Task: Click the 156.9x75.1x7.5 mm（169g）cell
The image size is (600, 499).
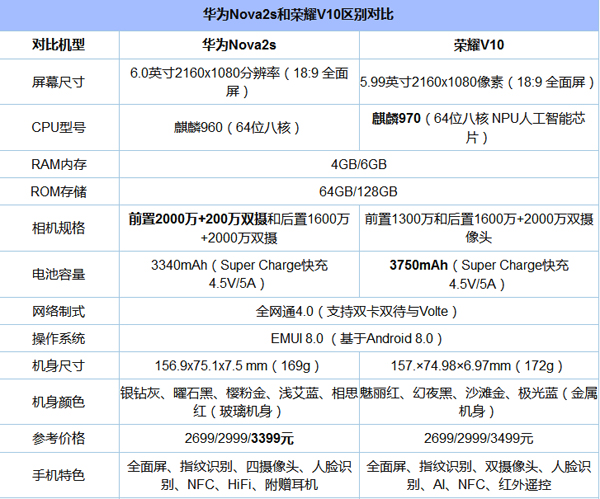Action: (237, 365)
